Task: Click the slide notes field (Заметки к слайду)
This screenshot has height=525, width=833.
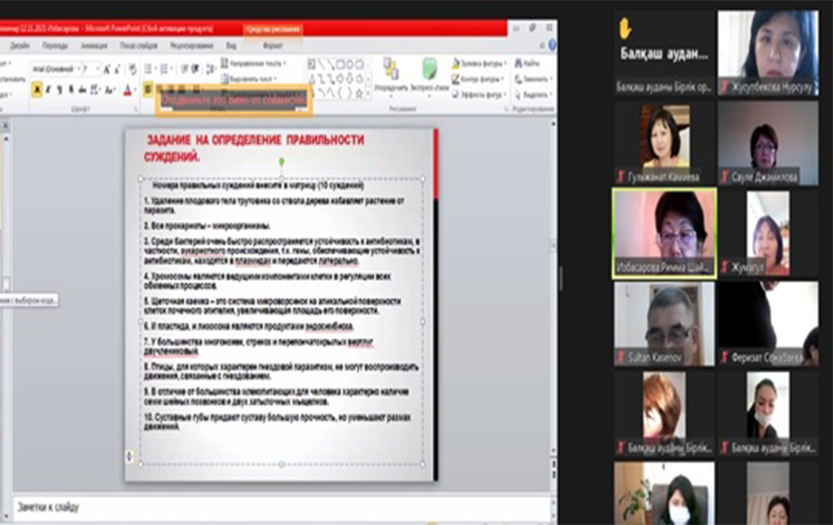Action: click(x=280, y=507)
